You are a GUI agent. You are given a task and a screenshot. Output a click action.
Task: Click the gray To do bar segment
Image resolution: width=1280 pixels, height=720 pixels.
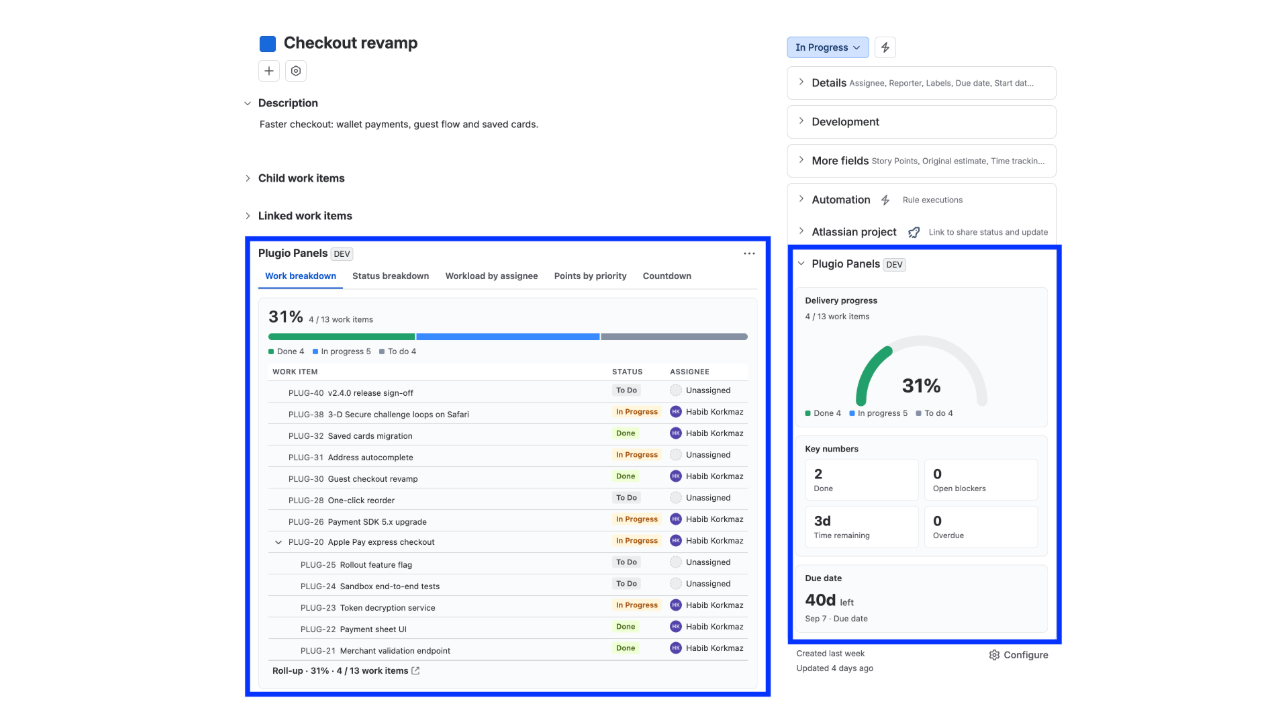coord(674,337)
